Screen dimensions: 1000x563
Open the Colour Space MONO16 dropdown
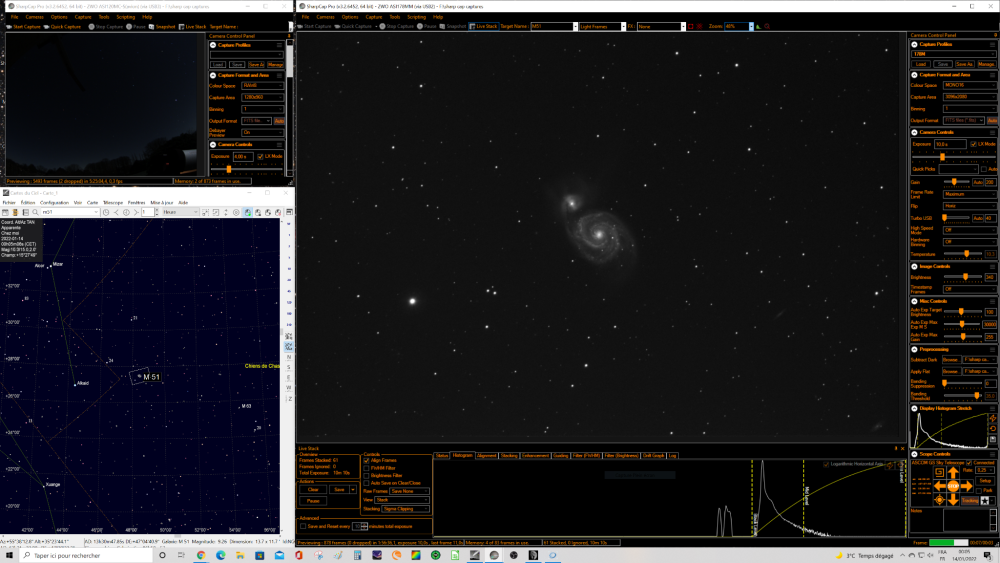pos(969,85)
